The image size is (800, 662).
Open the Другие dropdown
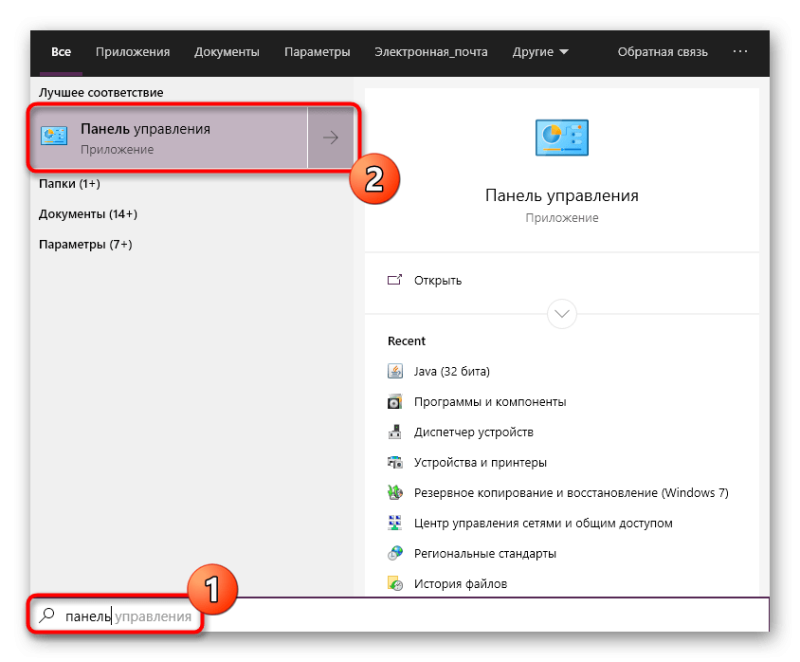tap(540, 52)
